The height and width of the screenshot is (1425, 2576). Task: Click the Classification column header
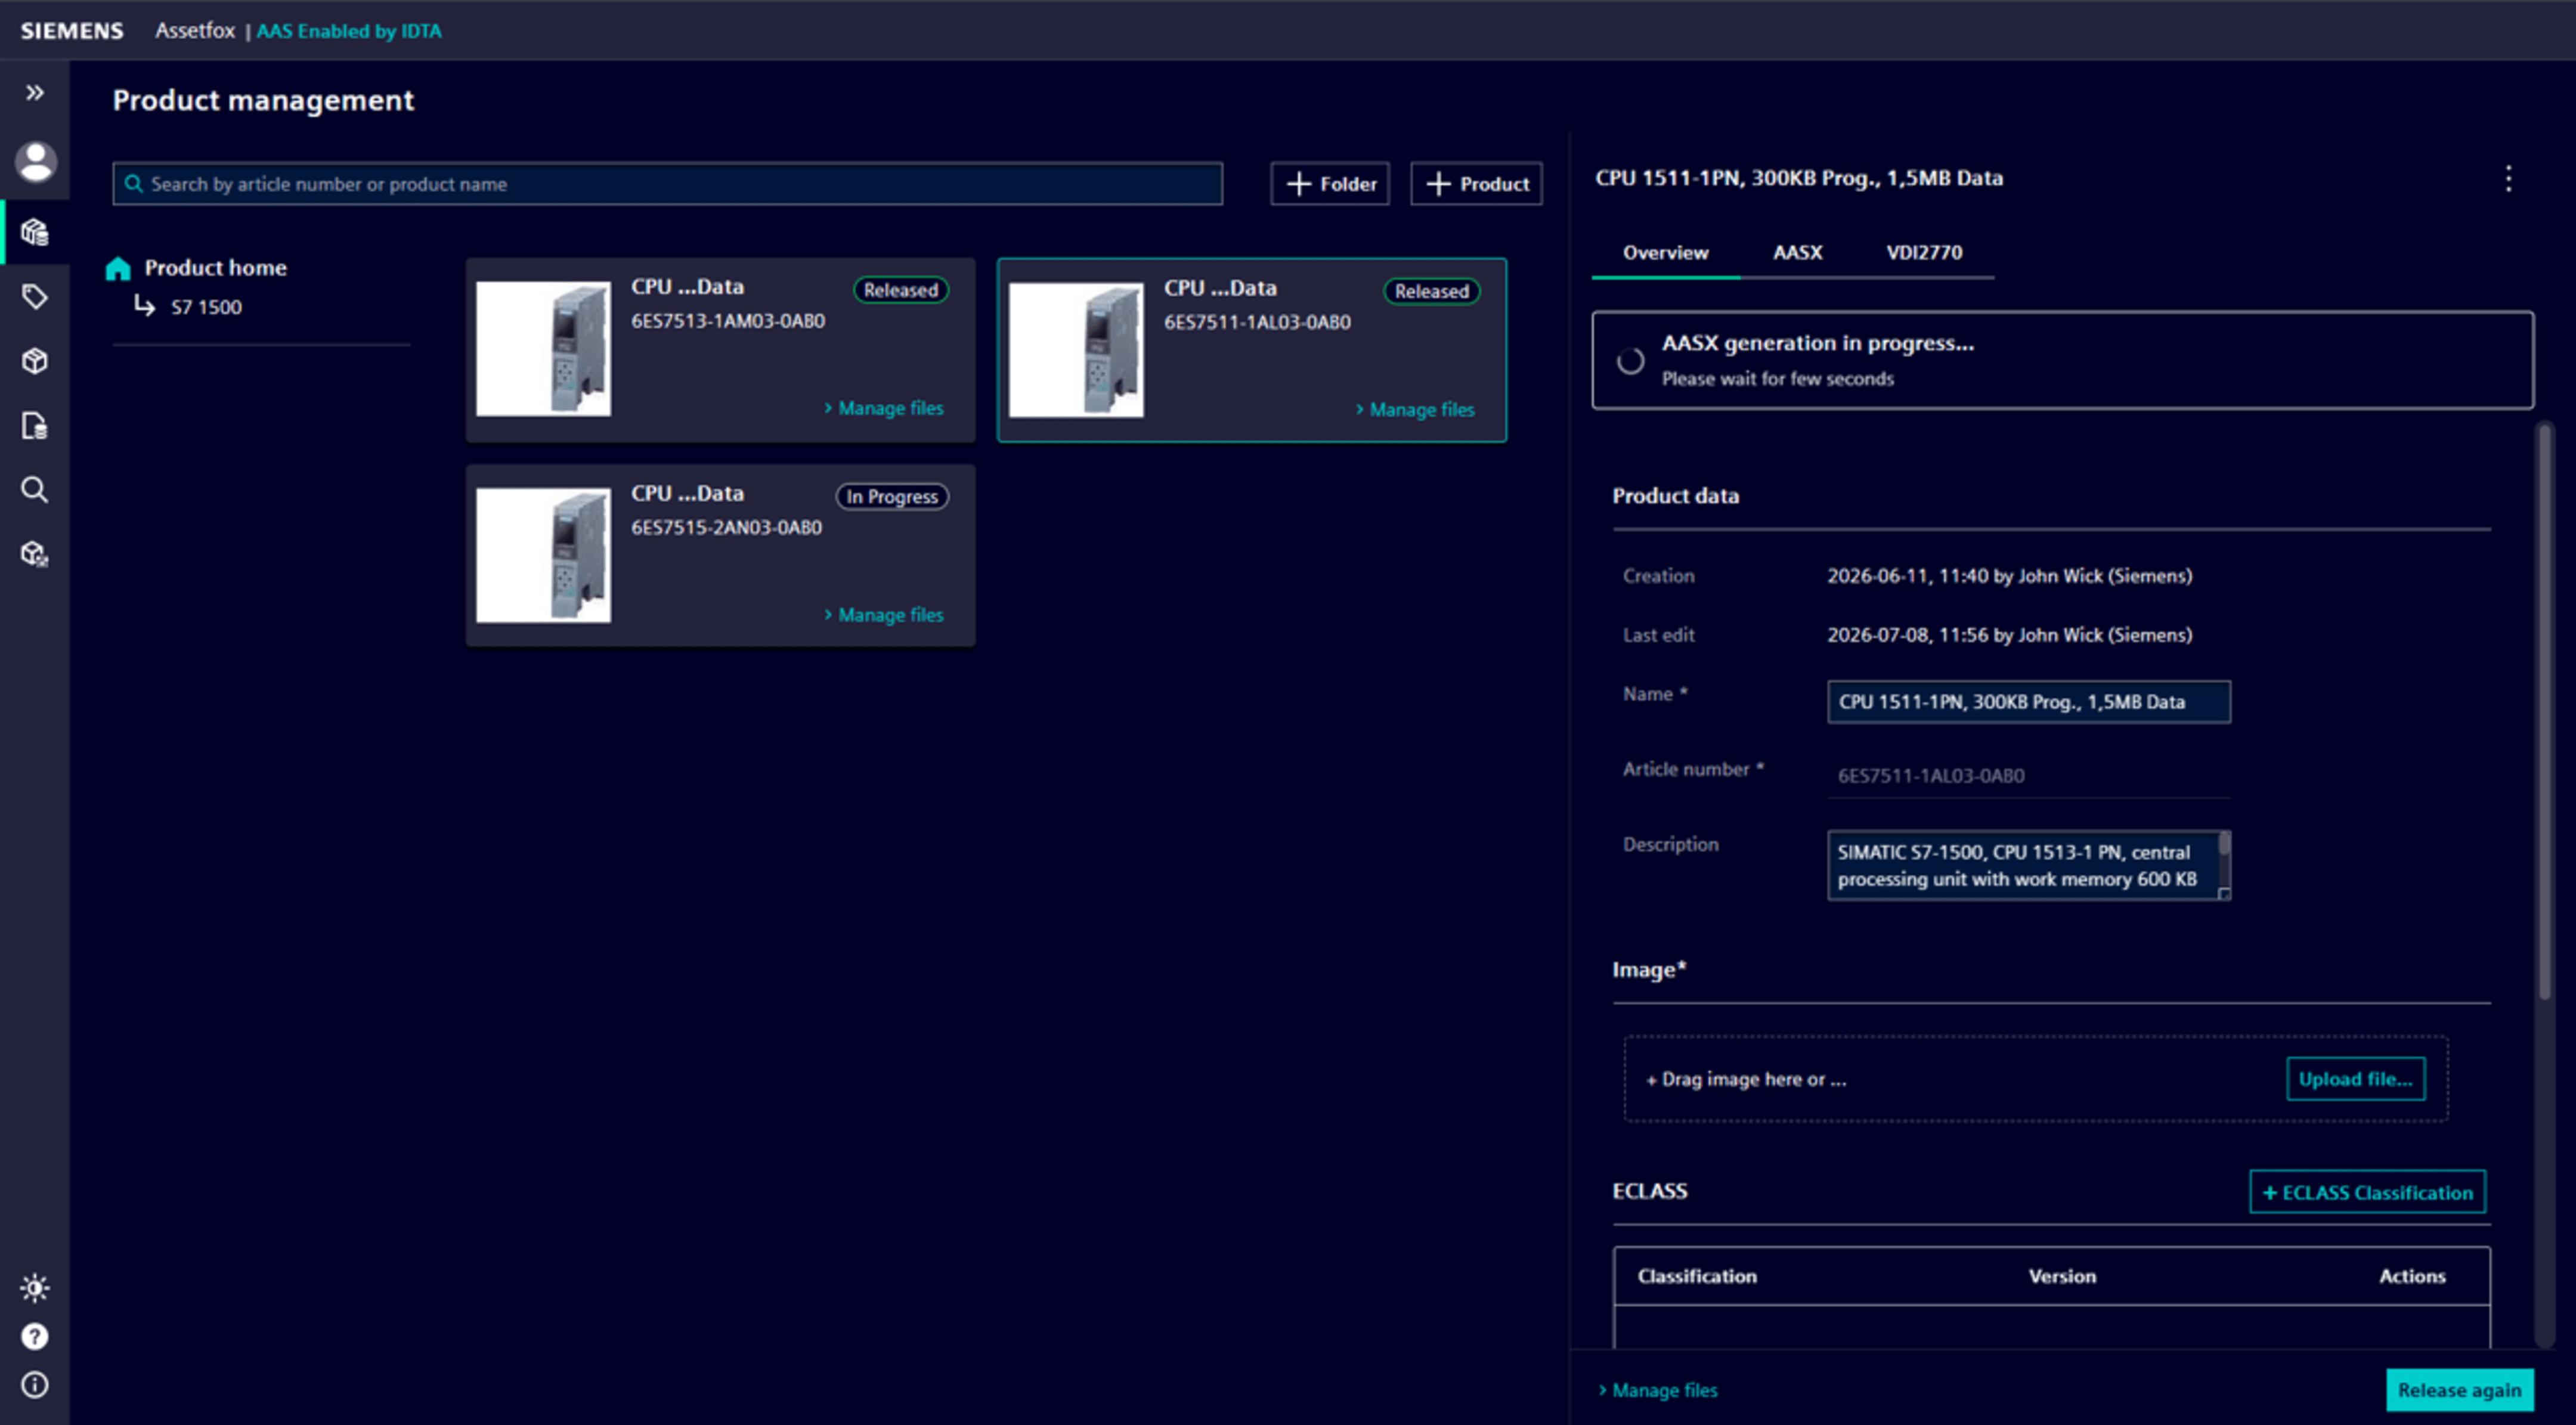click(1697, 1276)
